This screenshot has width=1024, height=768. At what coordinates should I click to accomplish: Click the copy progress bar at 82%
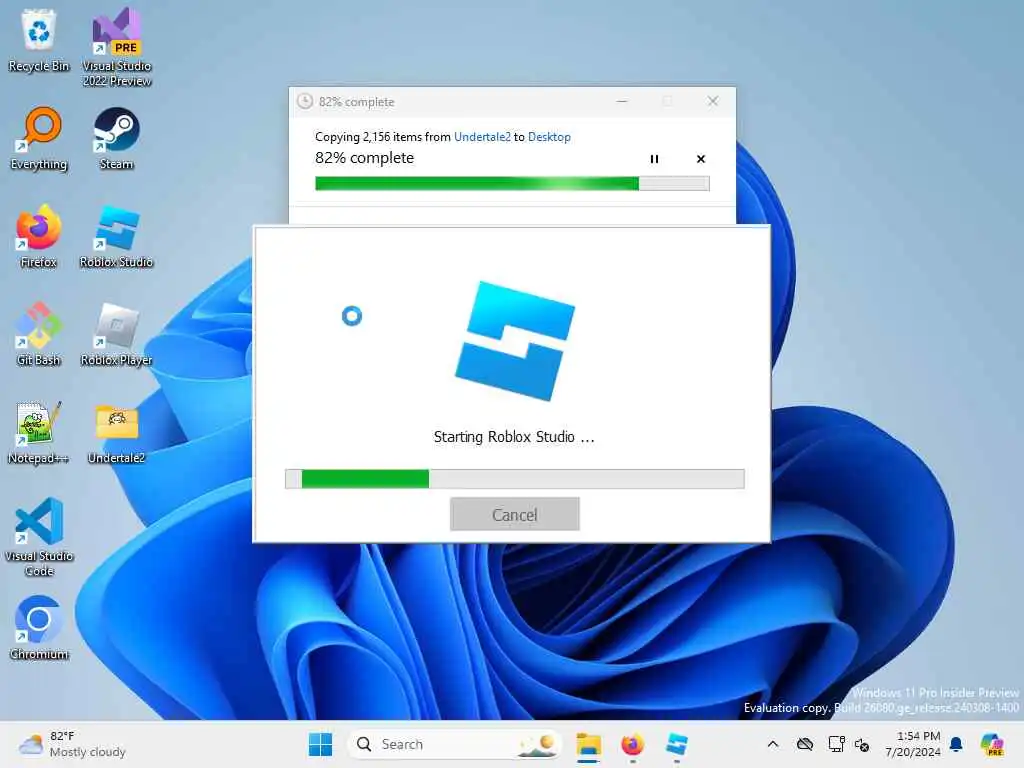[512, 184]
